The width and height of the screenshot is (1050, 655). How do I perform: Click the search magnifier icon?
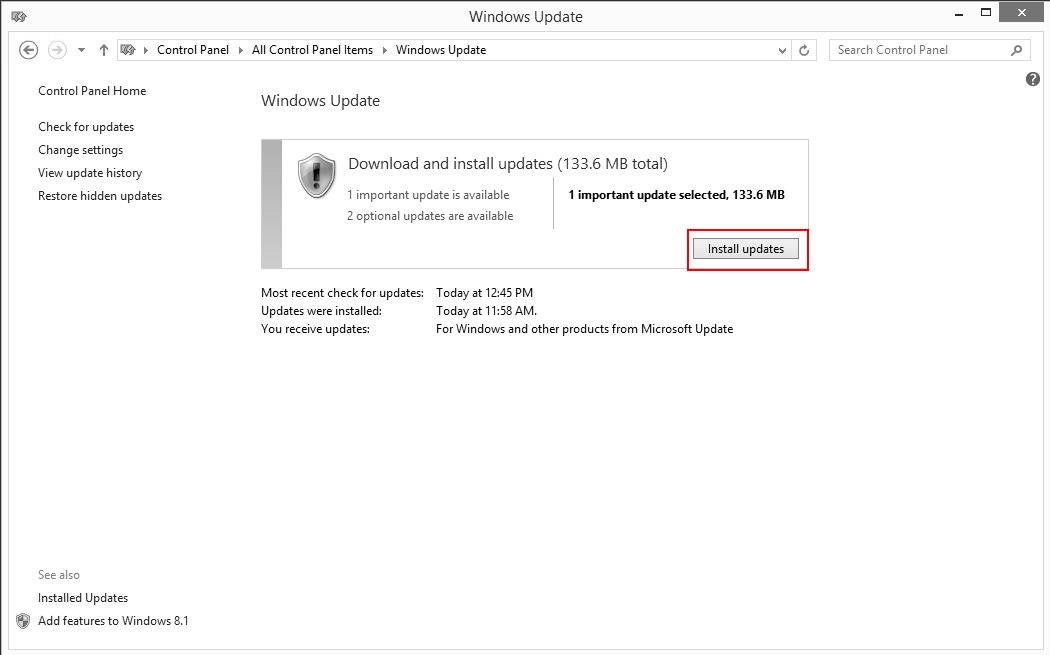(x=1017, y=50)
